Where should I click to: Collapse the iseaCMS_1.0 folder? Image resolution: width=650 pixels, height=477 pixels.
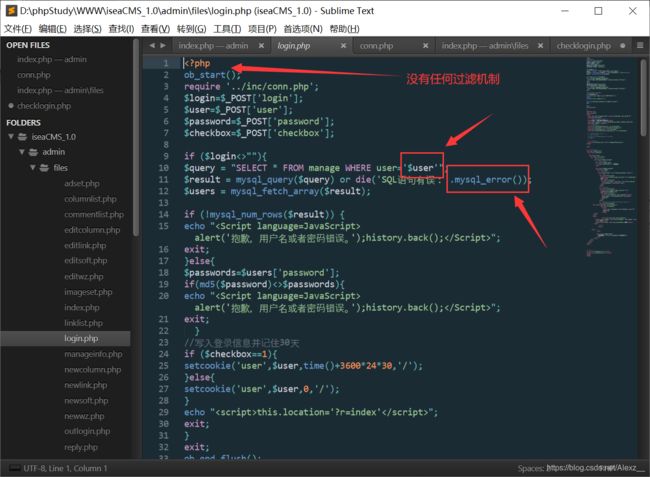point(11,137)
